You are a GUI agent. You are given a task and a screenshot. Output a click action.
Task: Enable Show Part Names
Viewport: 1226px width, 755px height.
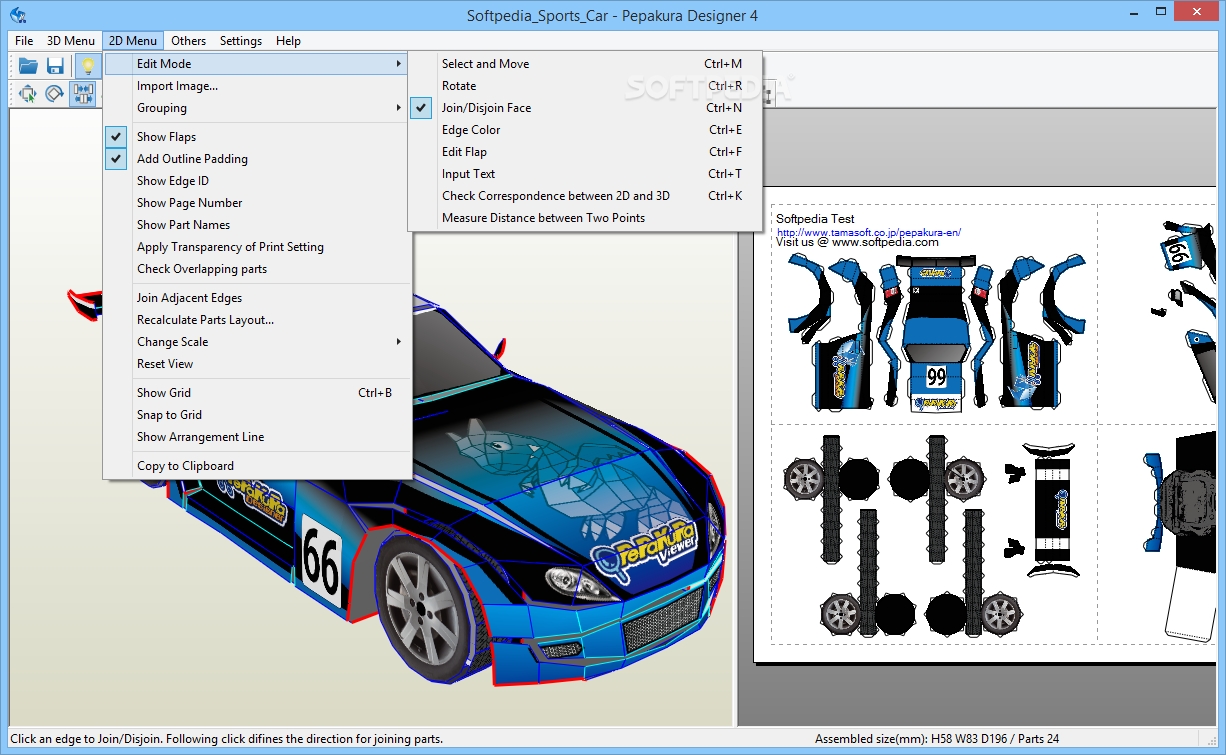point(258,225)
